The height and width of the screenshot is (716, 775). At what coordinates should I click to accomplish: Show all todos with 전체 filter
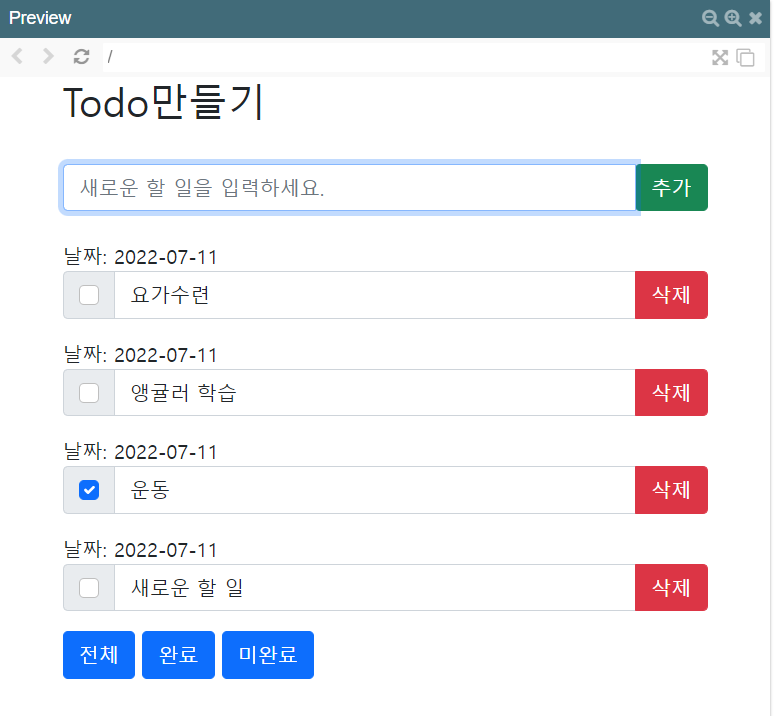(x=99, y=655)
